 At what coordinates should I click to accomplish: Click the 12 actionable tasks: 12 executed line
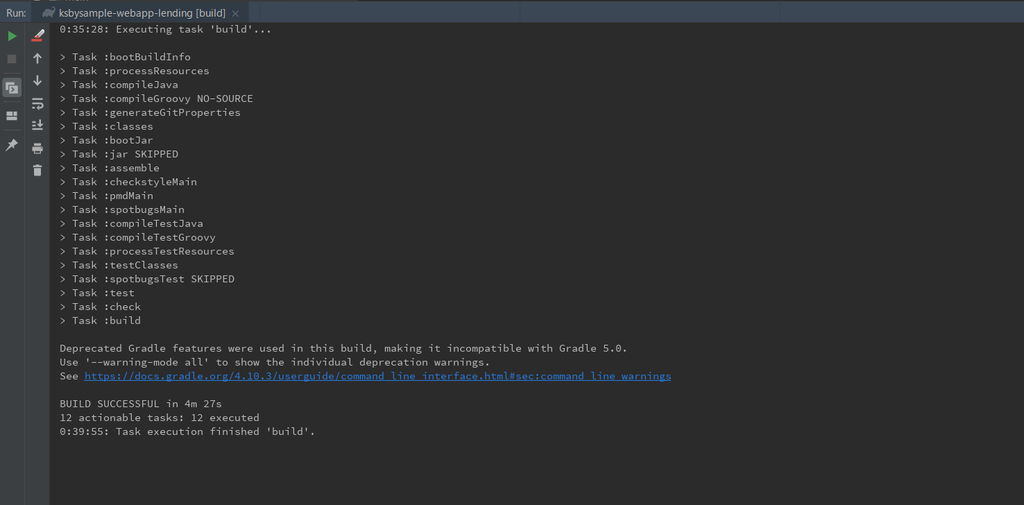(159, 417)
